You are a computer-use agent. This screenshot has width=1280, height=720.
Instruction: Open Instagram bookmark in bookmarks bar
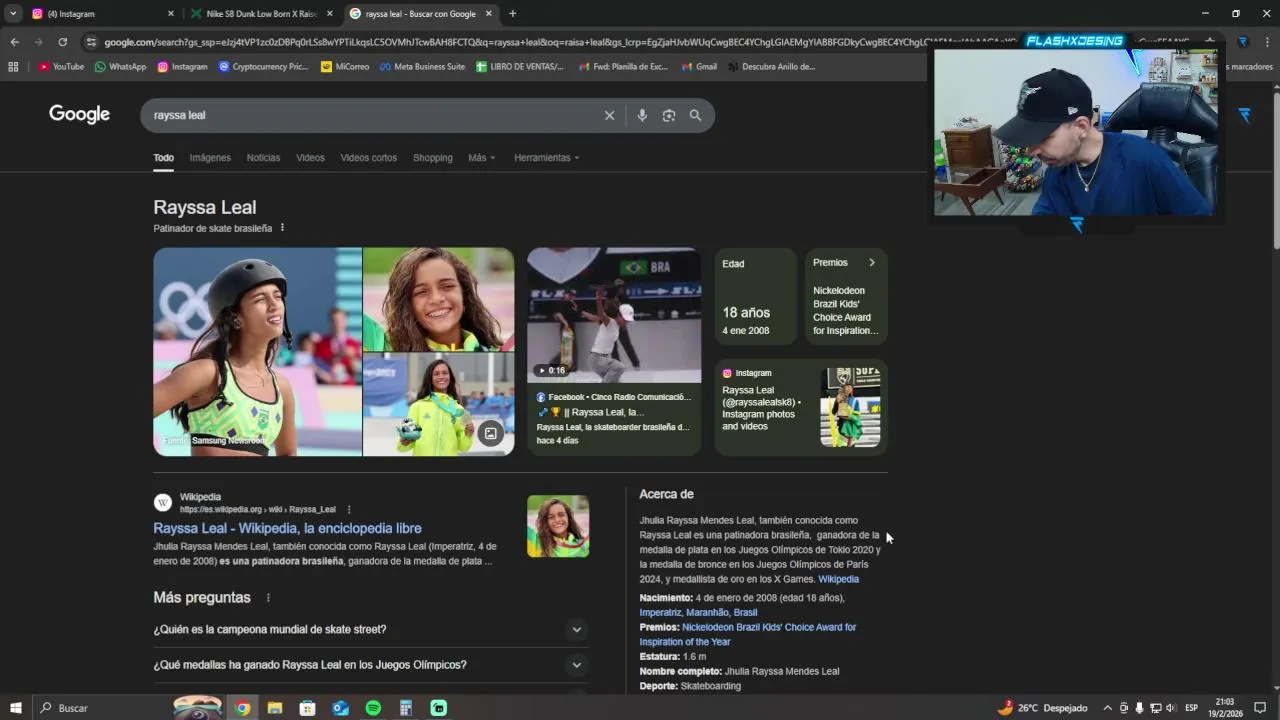tap(182, 67)
